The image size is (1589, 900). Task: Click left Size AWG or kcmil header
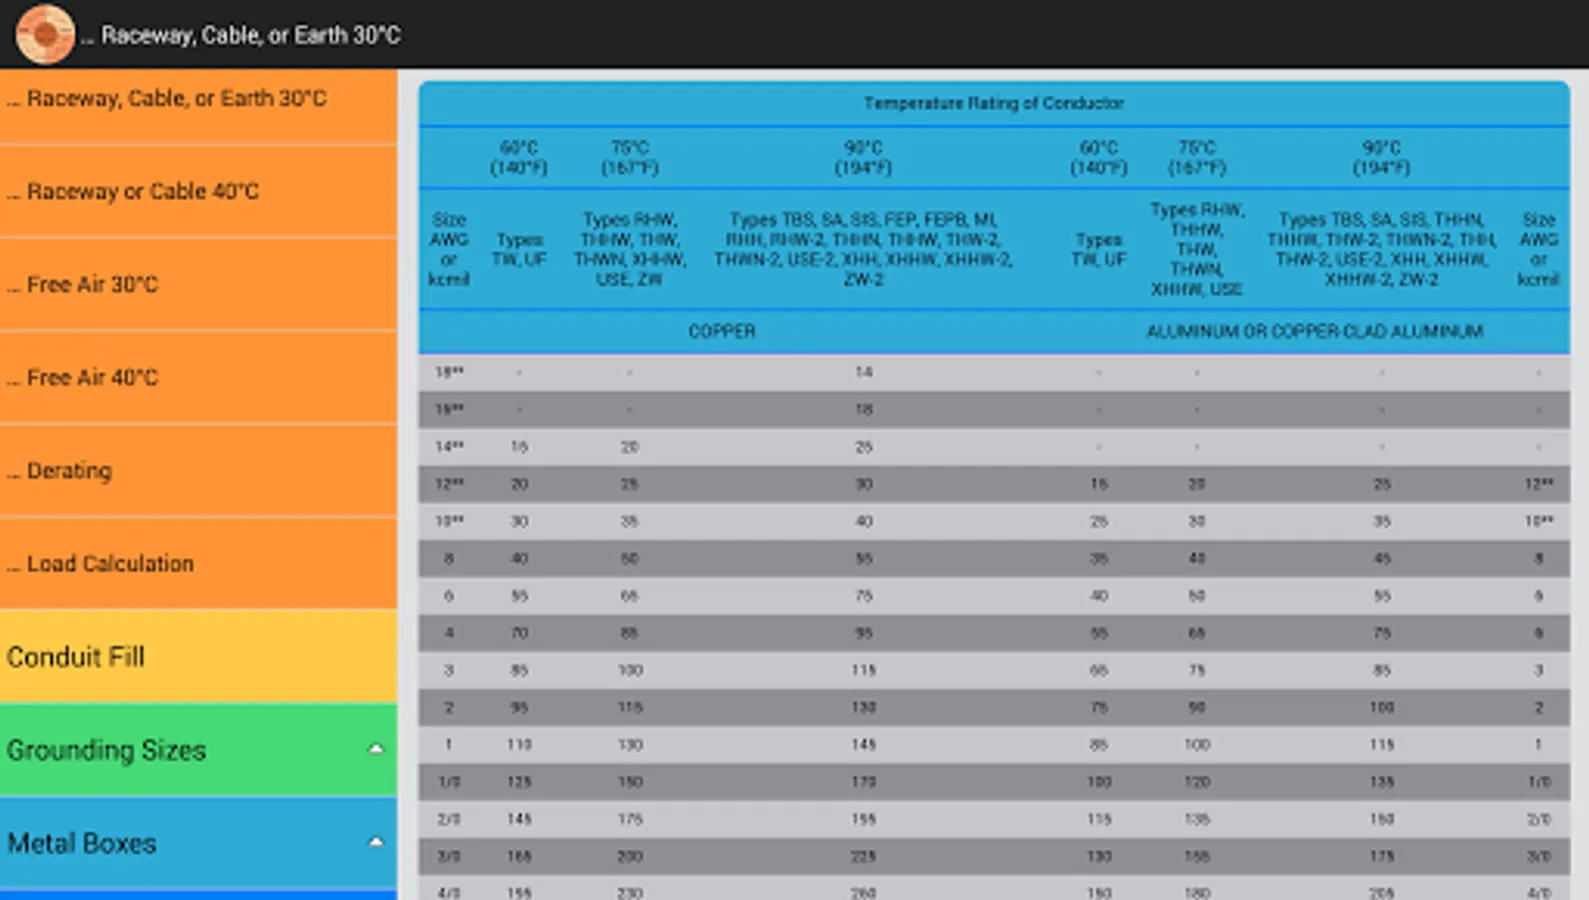click(449, 249)
